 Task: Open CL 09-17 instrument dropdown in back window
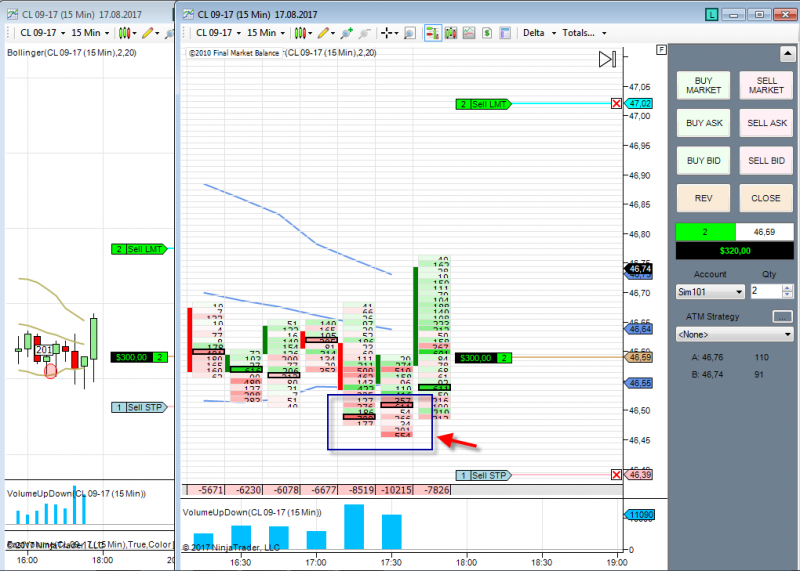click(x=42, y=33)
